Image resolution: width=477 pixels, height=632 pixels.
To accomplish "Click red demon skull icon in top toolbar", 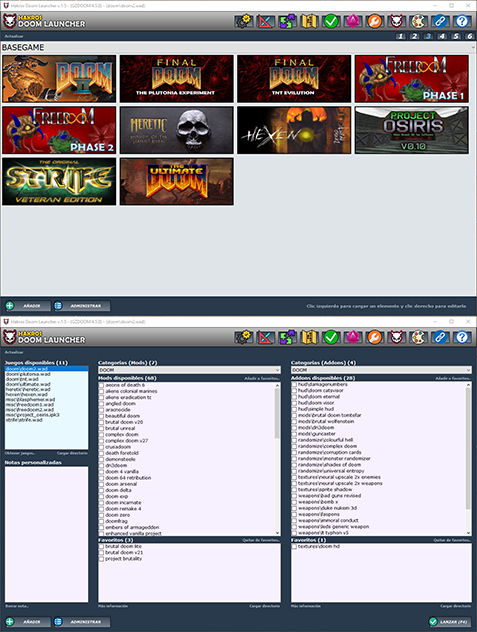I will pos(396,21).
